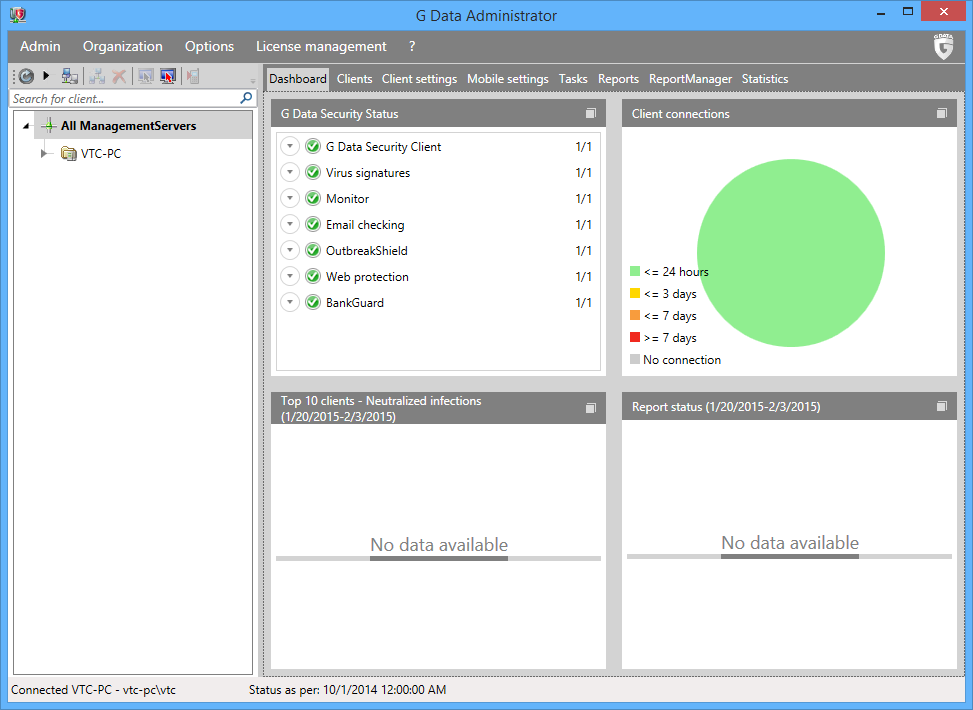
Task: Maximize the Report status panel
Action: [942, 407]
